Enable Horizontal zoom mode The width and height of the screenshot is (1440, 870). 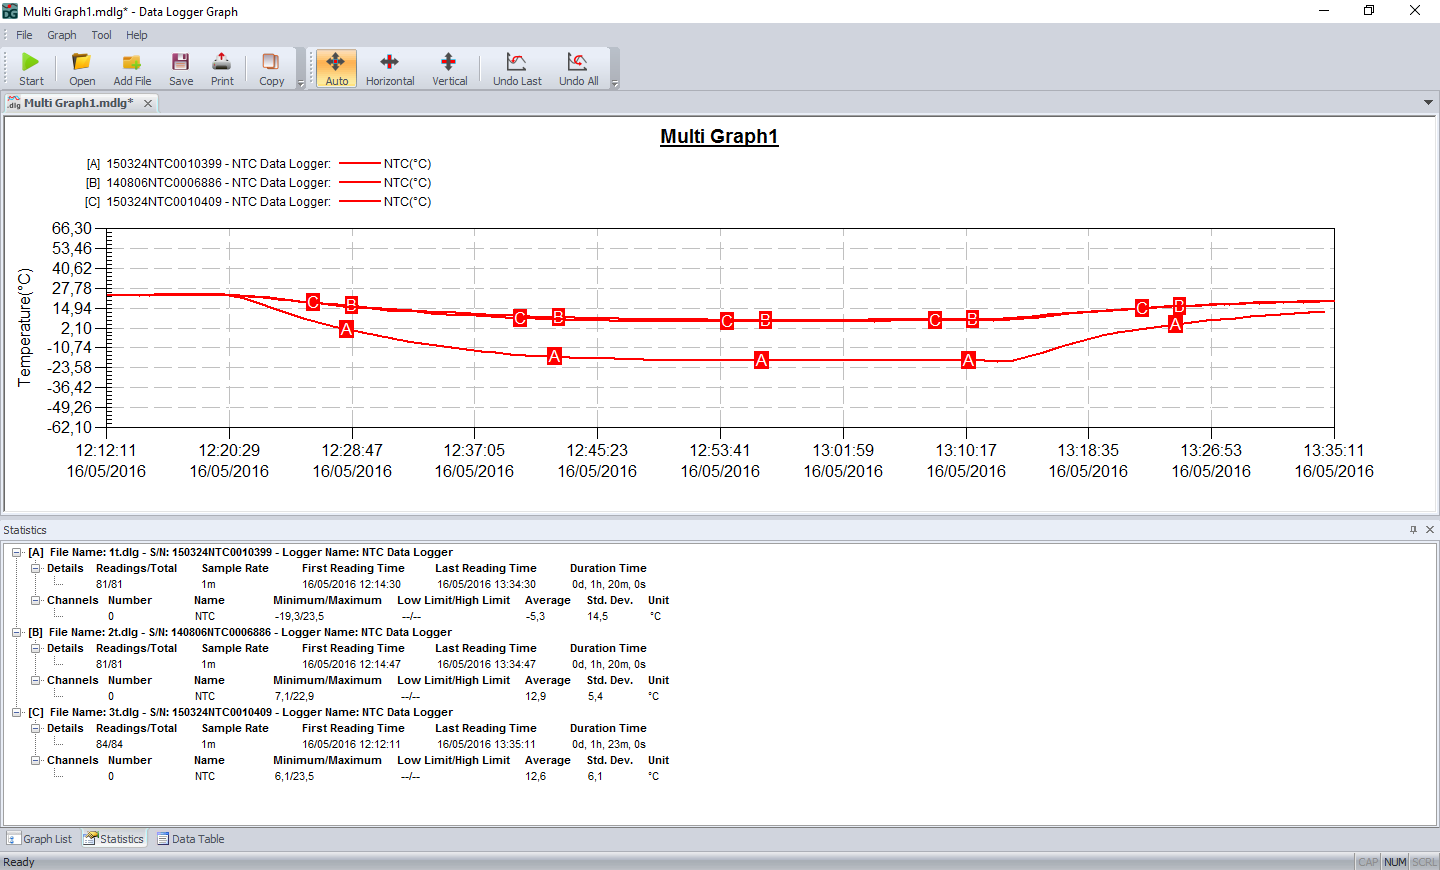tap(389, 67)
